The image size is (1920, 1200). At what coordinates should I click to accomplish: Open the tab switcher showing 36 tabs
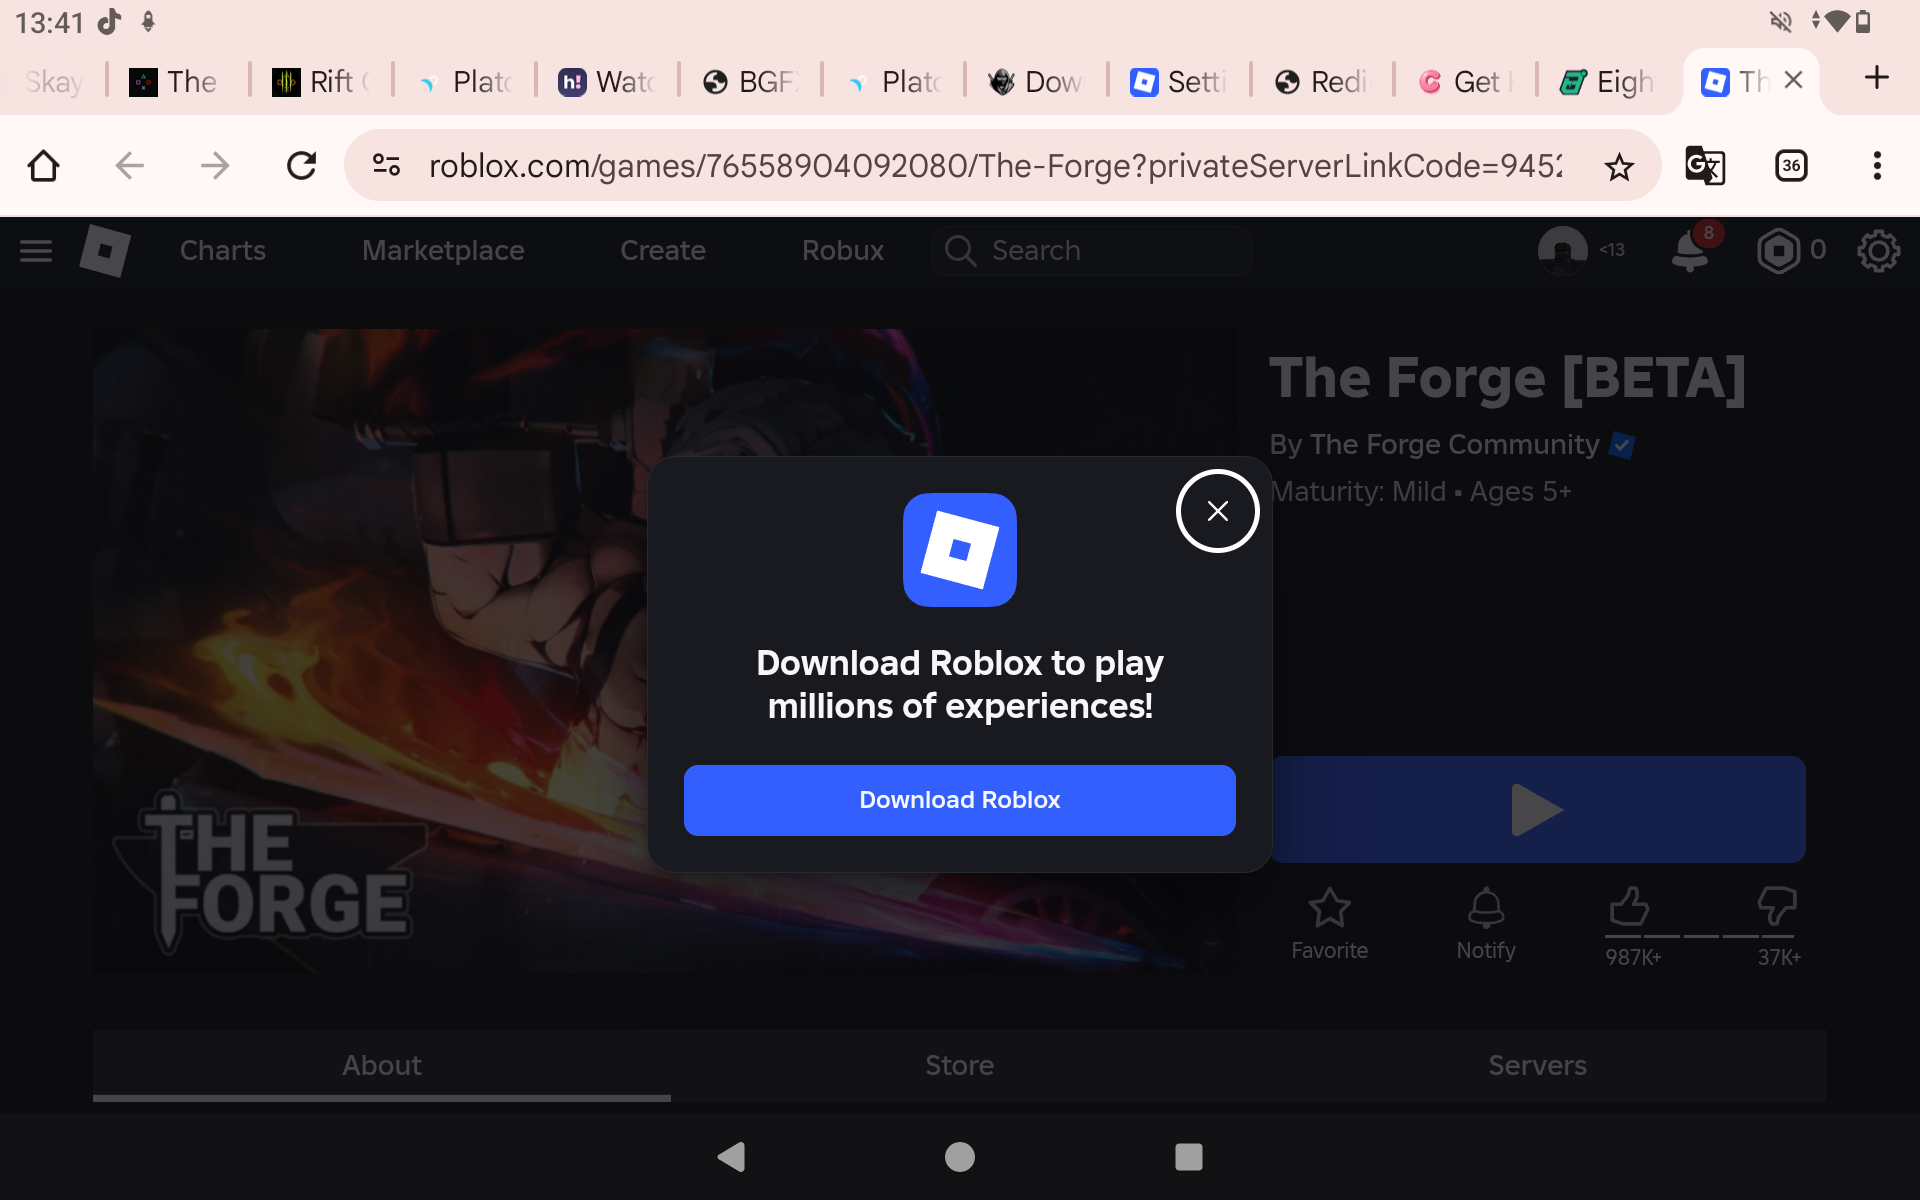click(x=1791, y=165)
